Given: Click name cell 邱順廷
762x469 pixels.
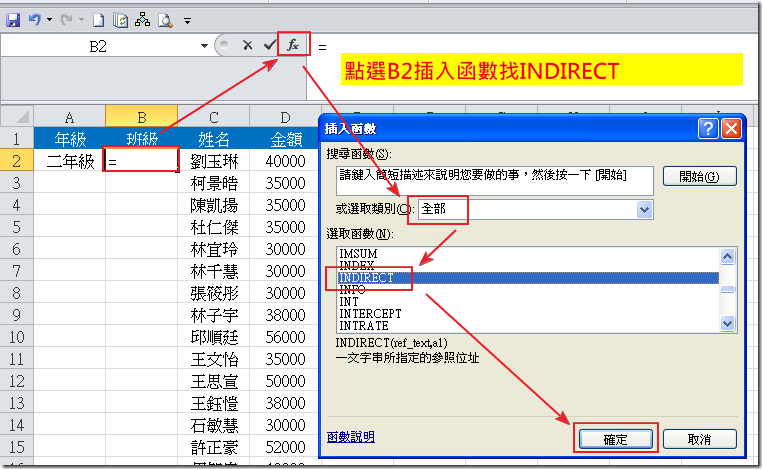Looking at the screenshot, I should tap(213, 337).
